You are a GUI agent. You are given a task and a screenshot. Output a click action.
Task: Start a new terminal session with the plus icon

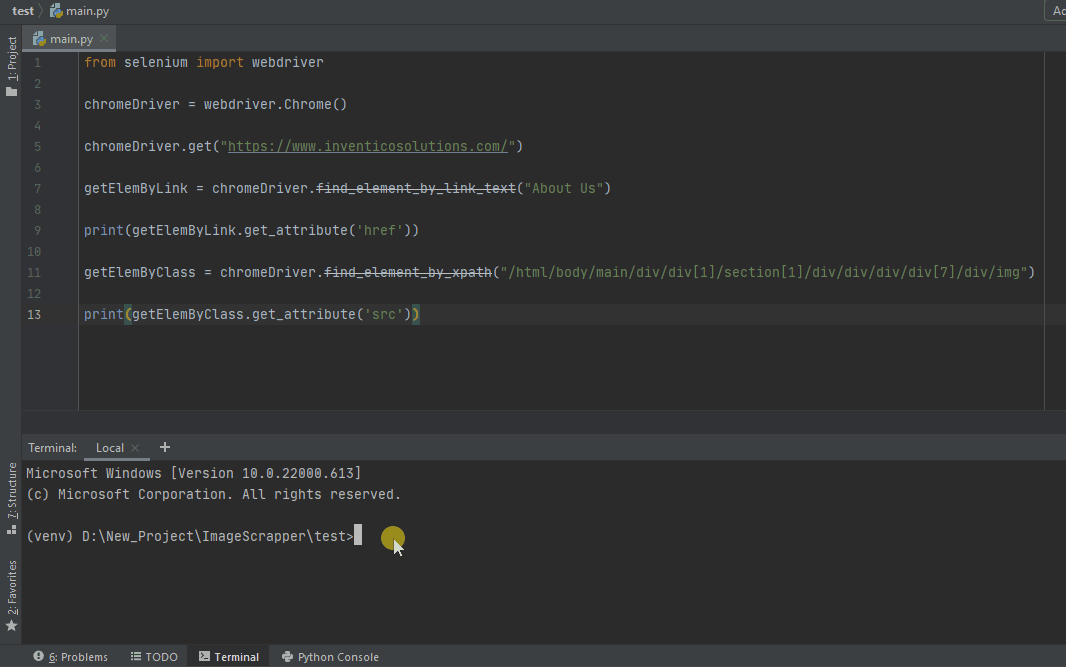(165, 447)
